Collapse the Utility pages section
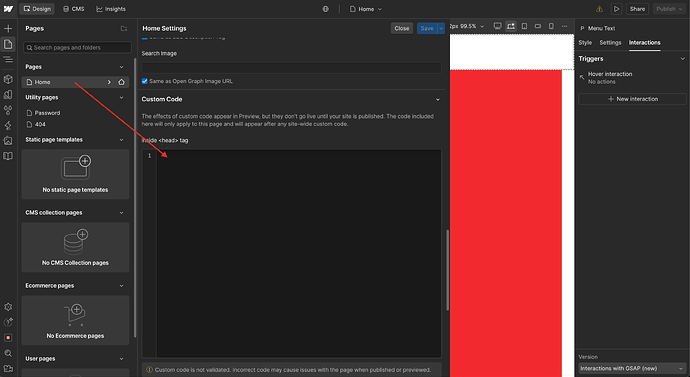The image size is (690, 377). tap(121, 98)
